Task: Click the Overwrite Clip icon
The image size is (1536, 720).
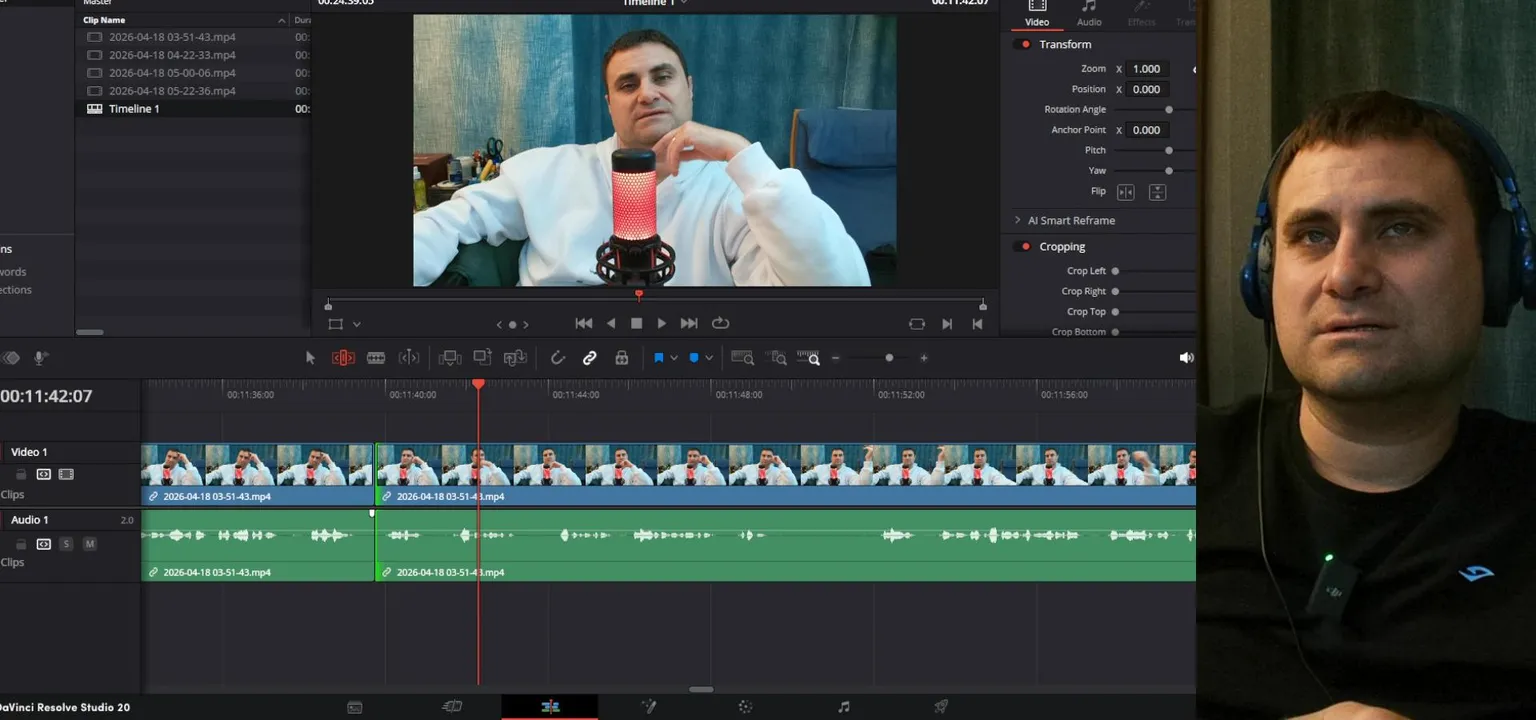Action: [483, 357]
